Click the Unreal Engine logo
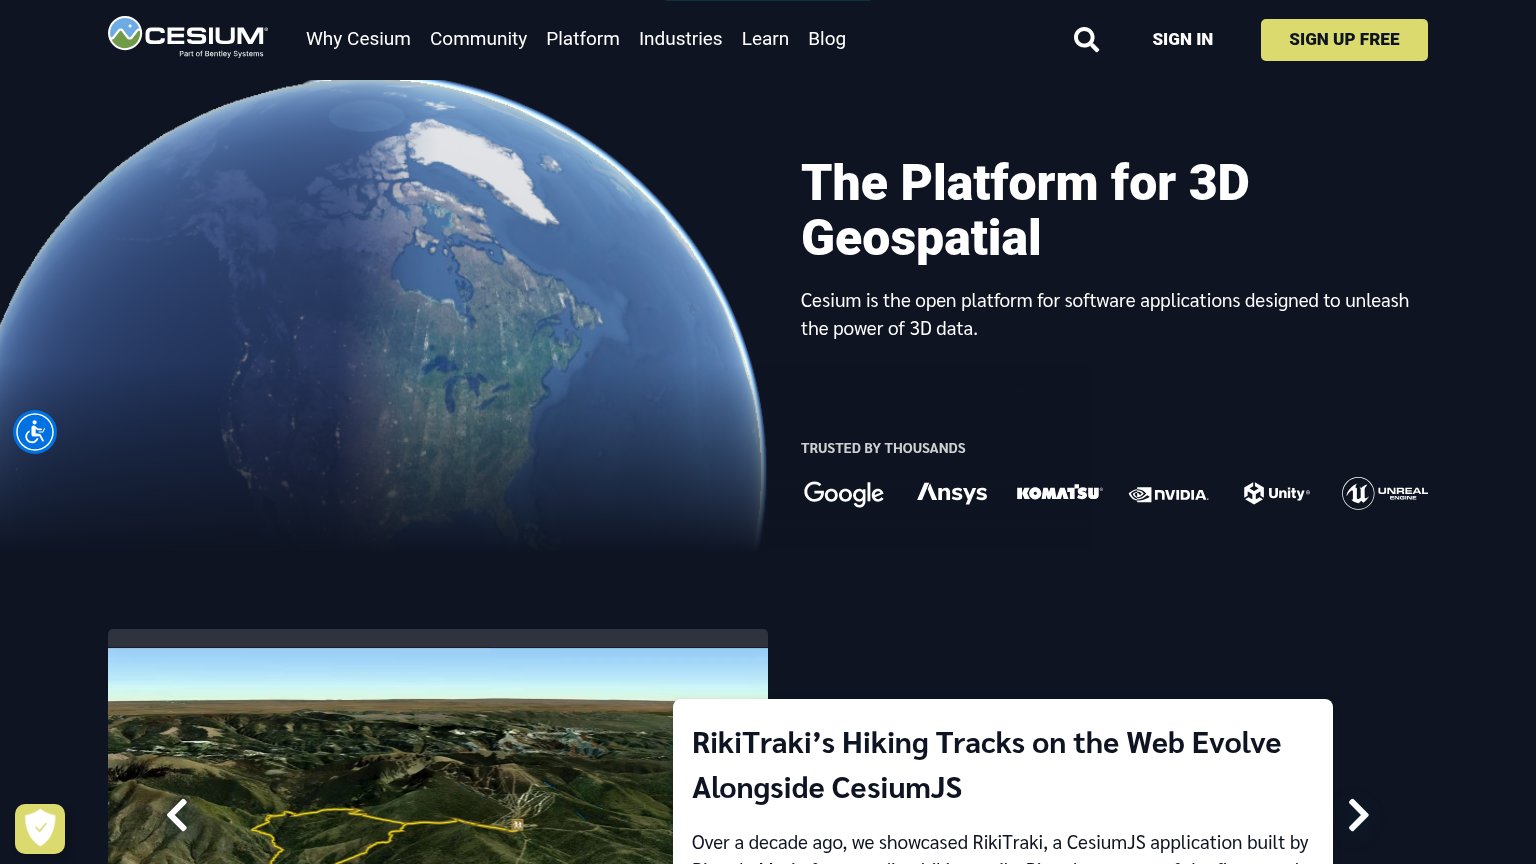Viewport: 1536px width, 864px height. click(1385, 493)
